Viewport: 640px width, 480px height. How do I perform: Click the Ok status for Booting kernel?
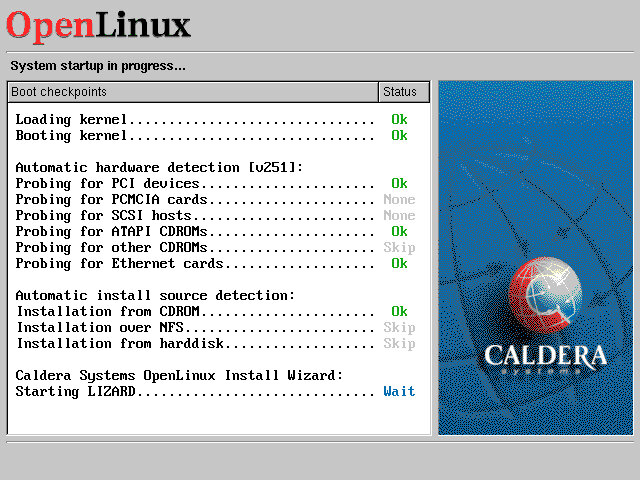(399, 136)
